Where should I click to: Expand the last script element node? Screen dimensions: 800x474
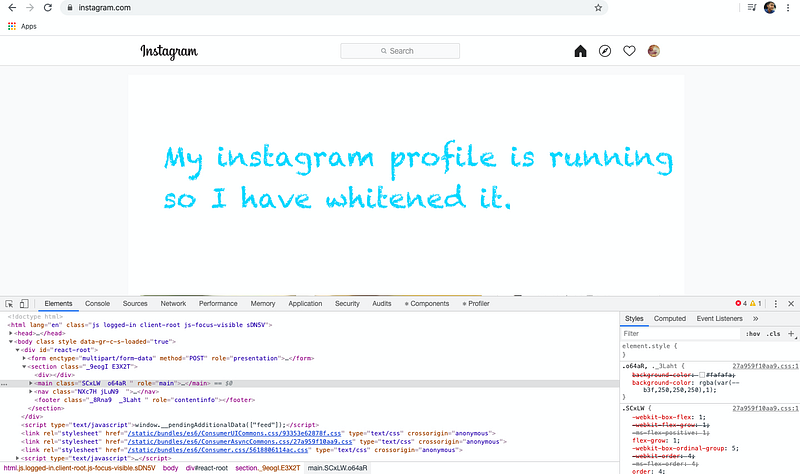(17, 458)
